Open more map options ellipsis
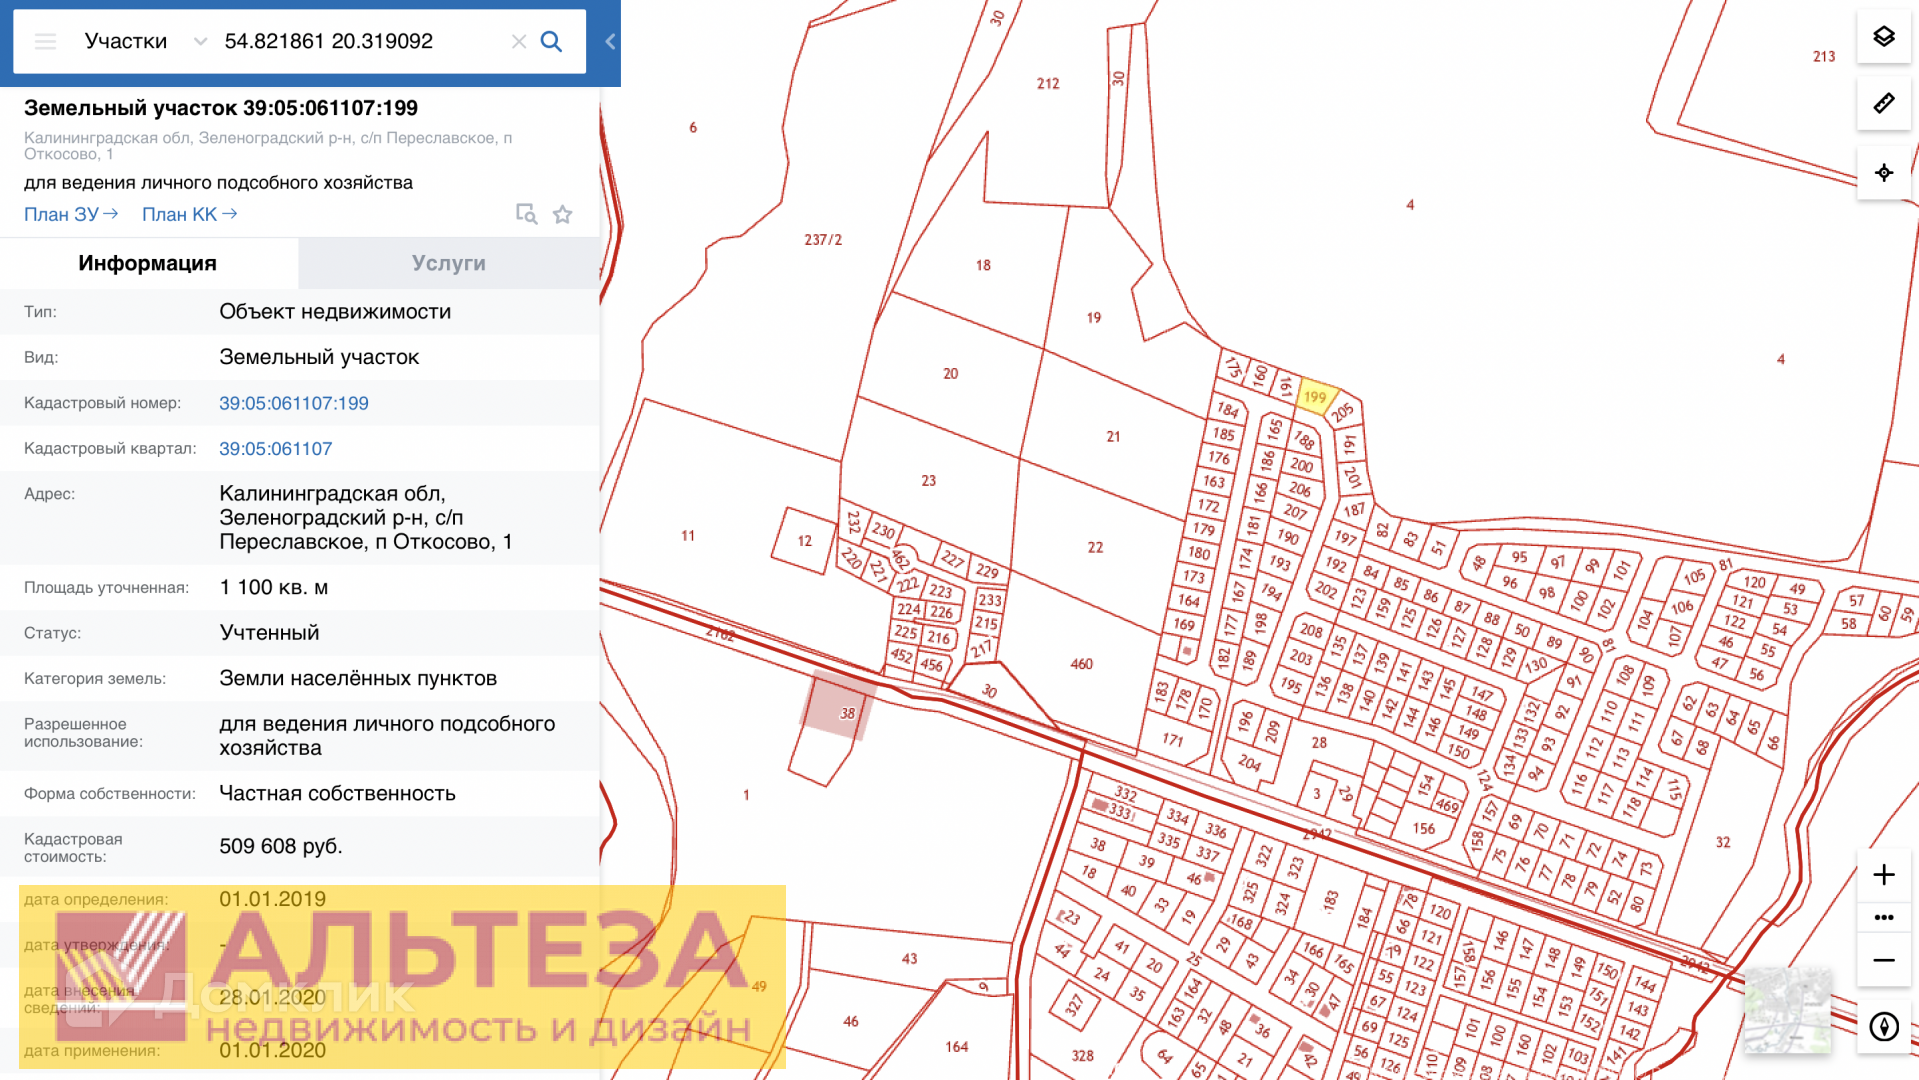 click(x=1884, y=917)
